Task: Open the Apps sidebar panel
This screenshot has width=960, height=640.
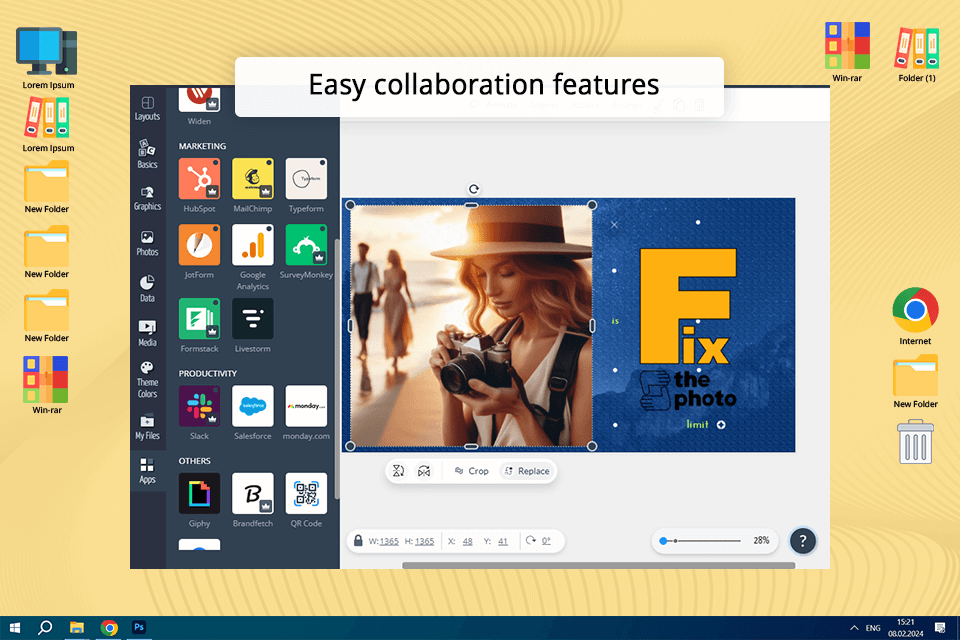Action: (148, 471)
